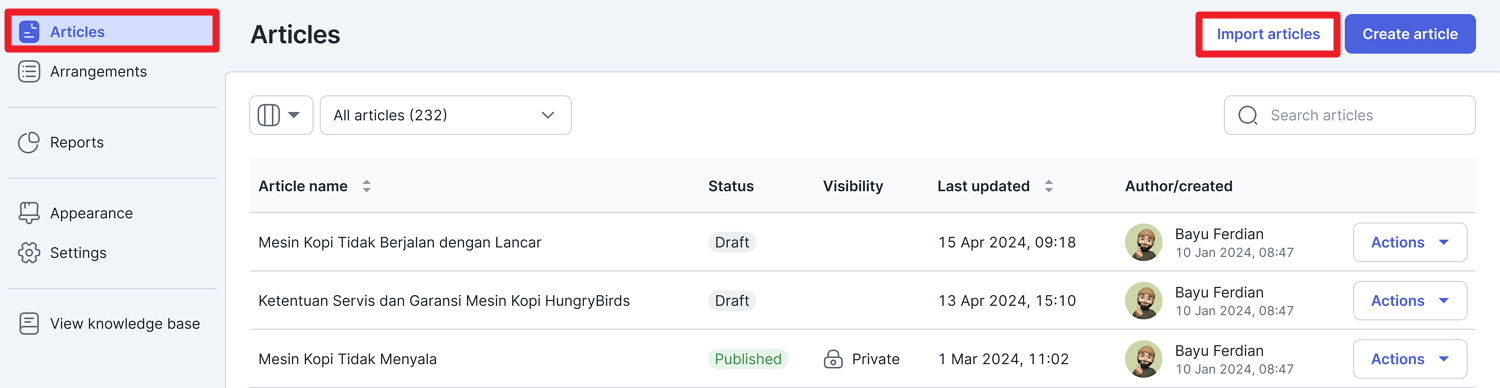Click the lock icon beside Private
Image resolution: width=1500 pixels, height=388 pixels.
coord(833,359)
